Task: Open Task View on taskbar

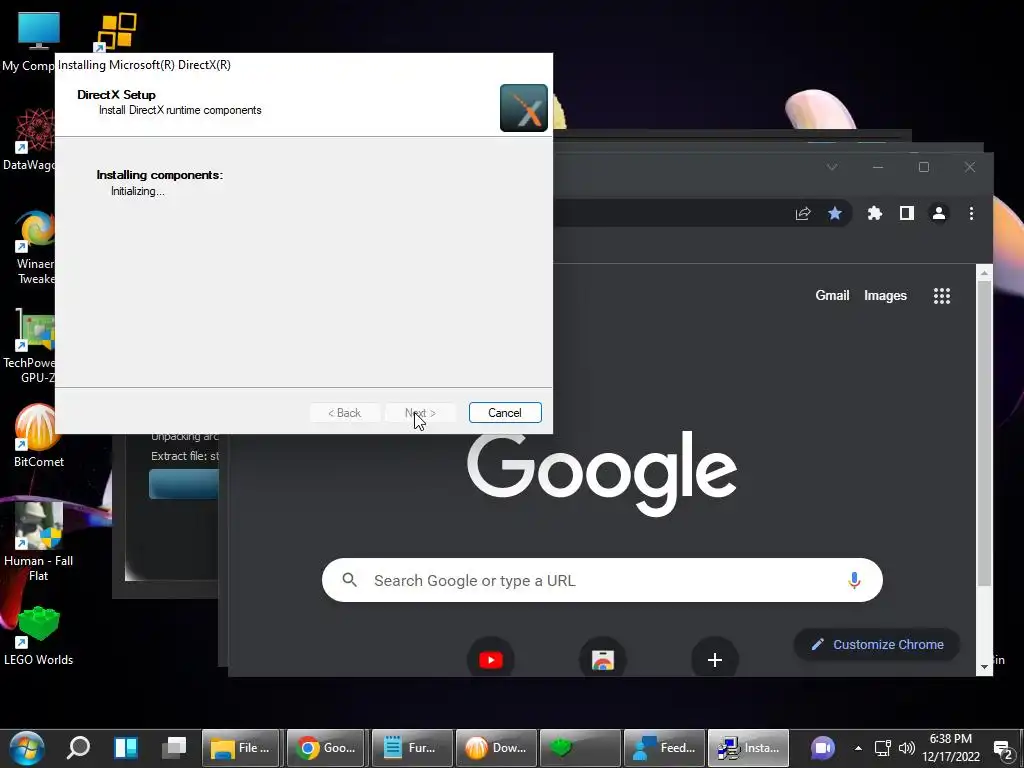Action: point(174,748)
